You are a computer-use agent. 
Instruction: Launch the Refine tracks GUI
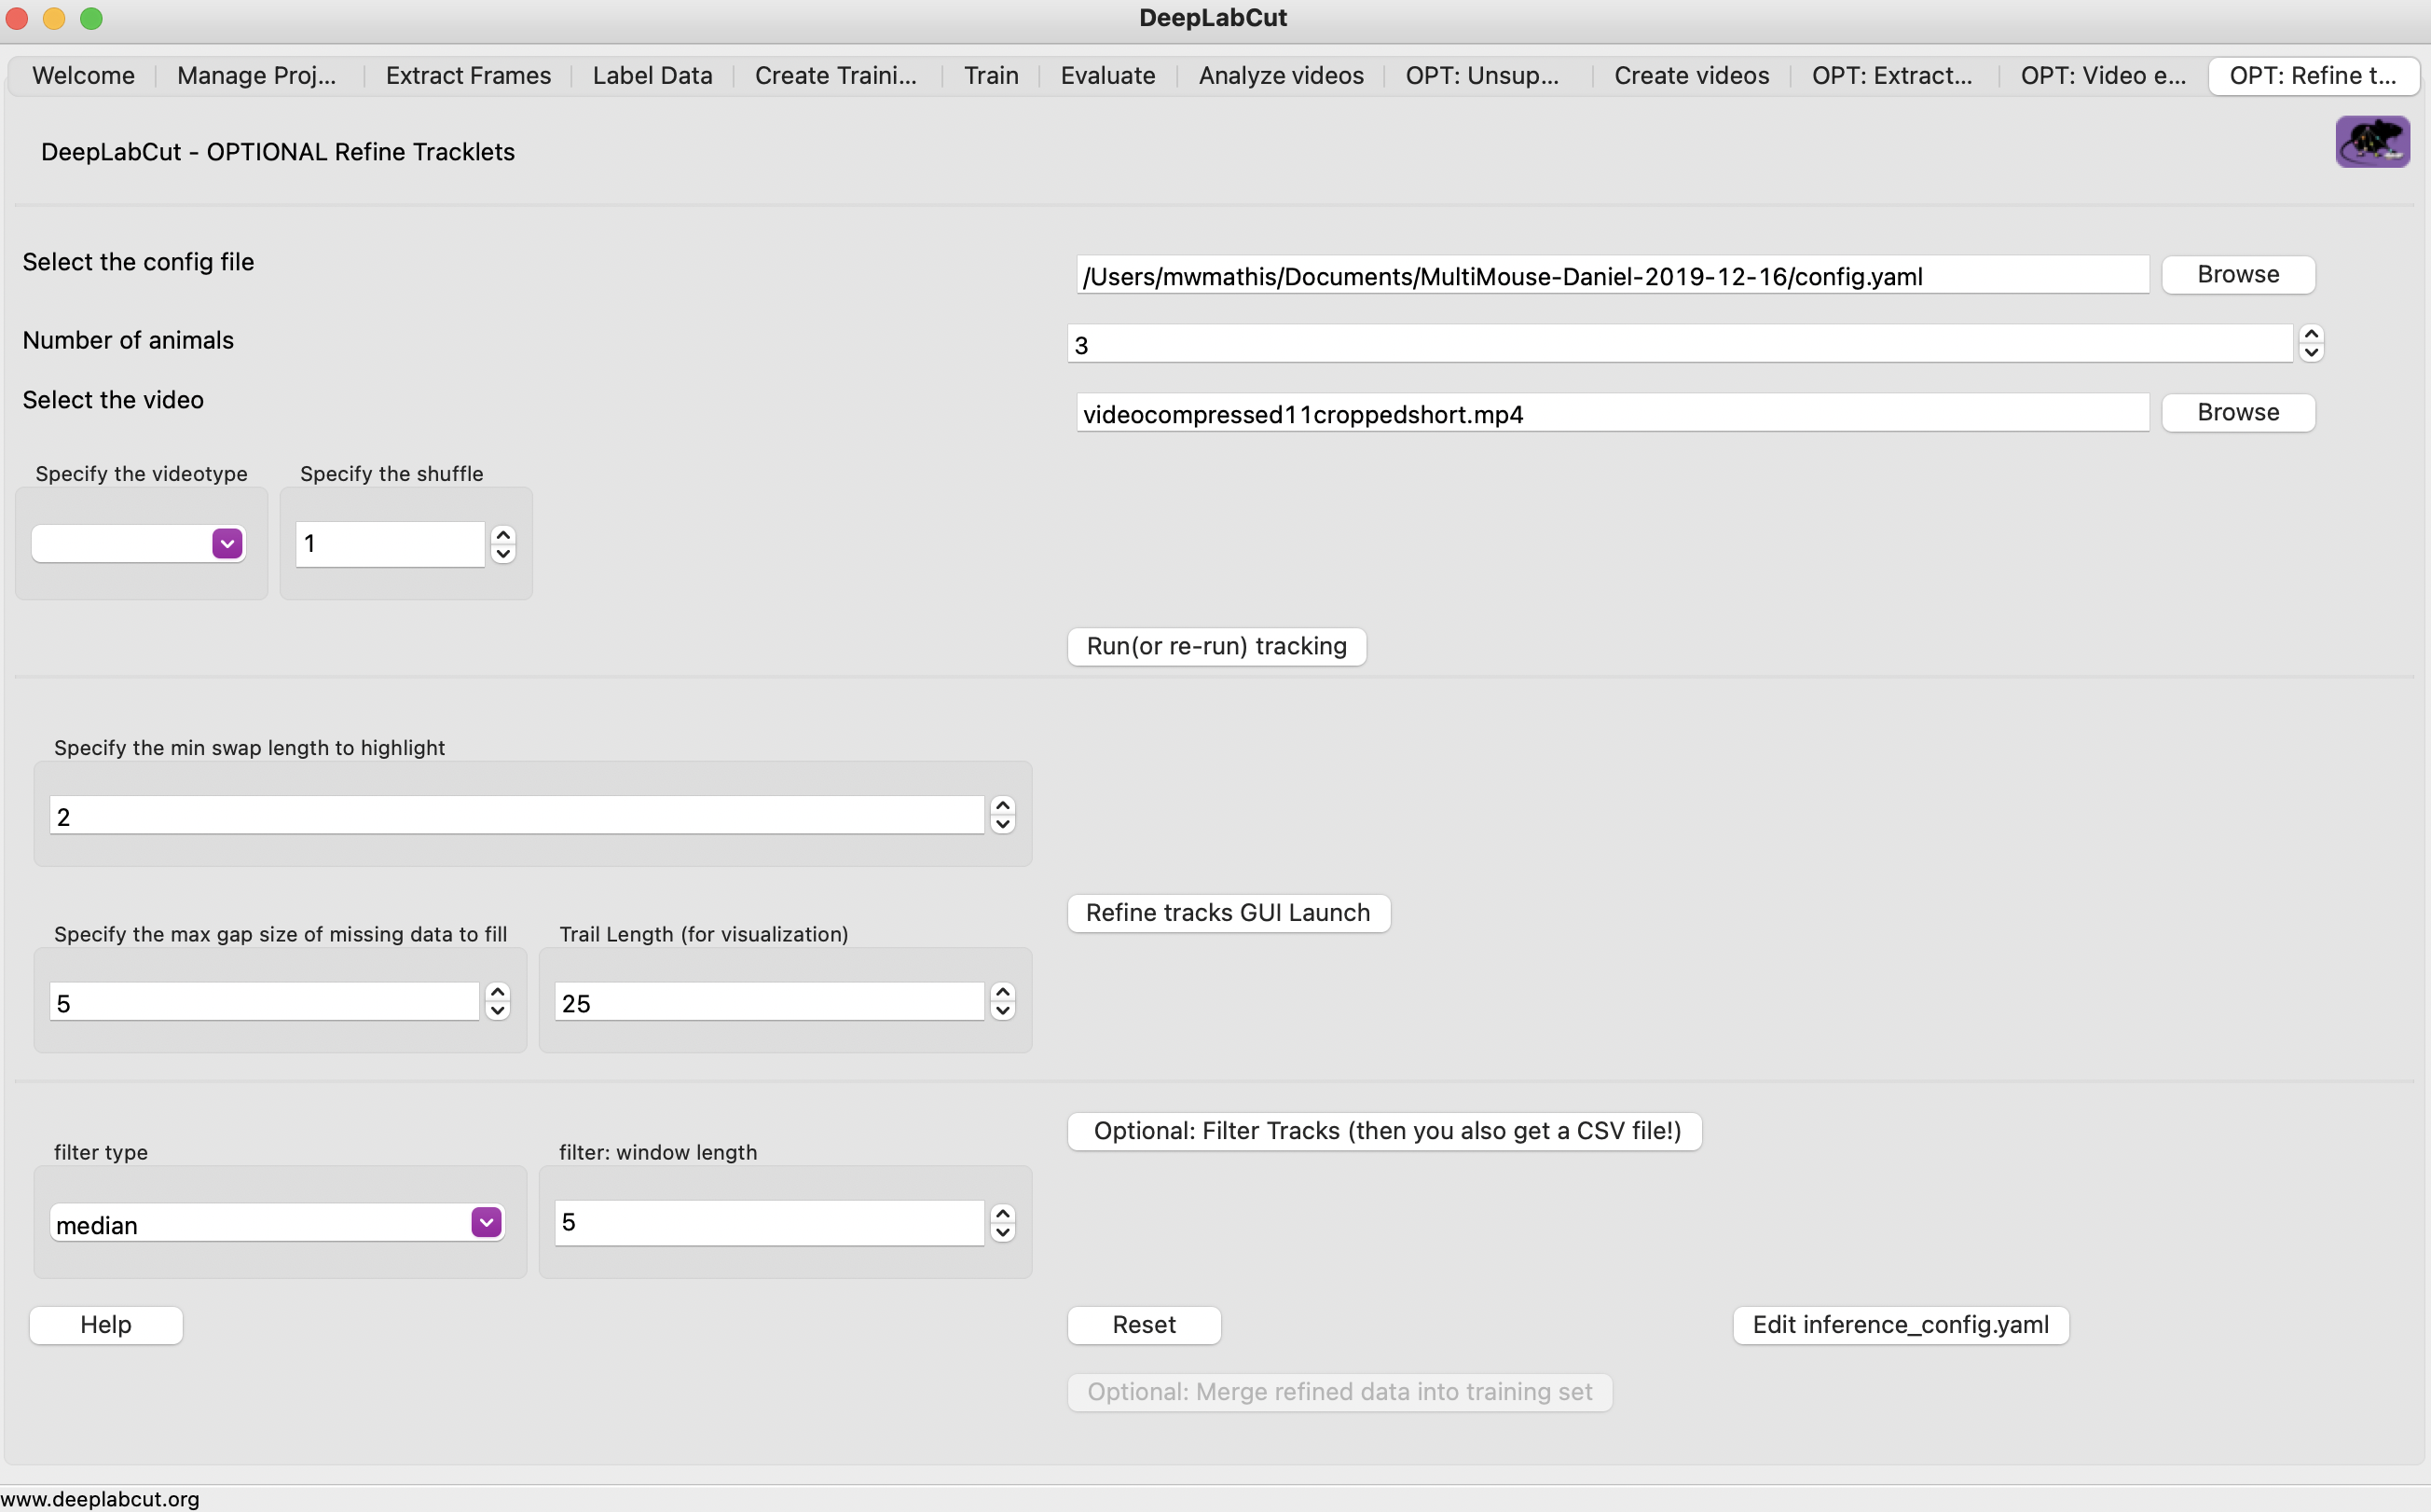pyautogui.click(x=1228, y=912)
